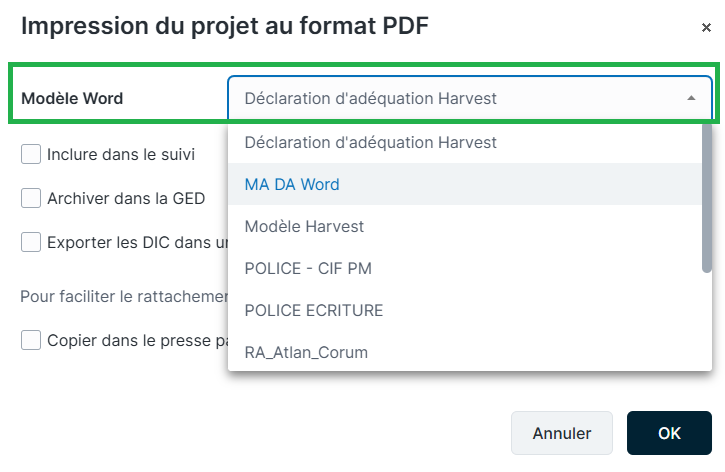
Task: Click the dropdown list scrollbar thumb
Action: tap(707, 198)
